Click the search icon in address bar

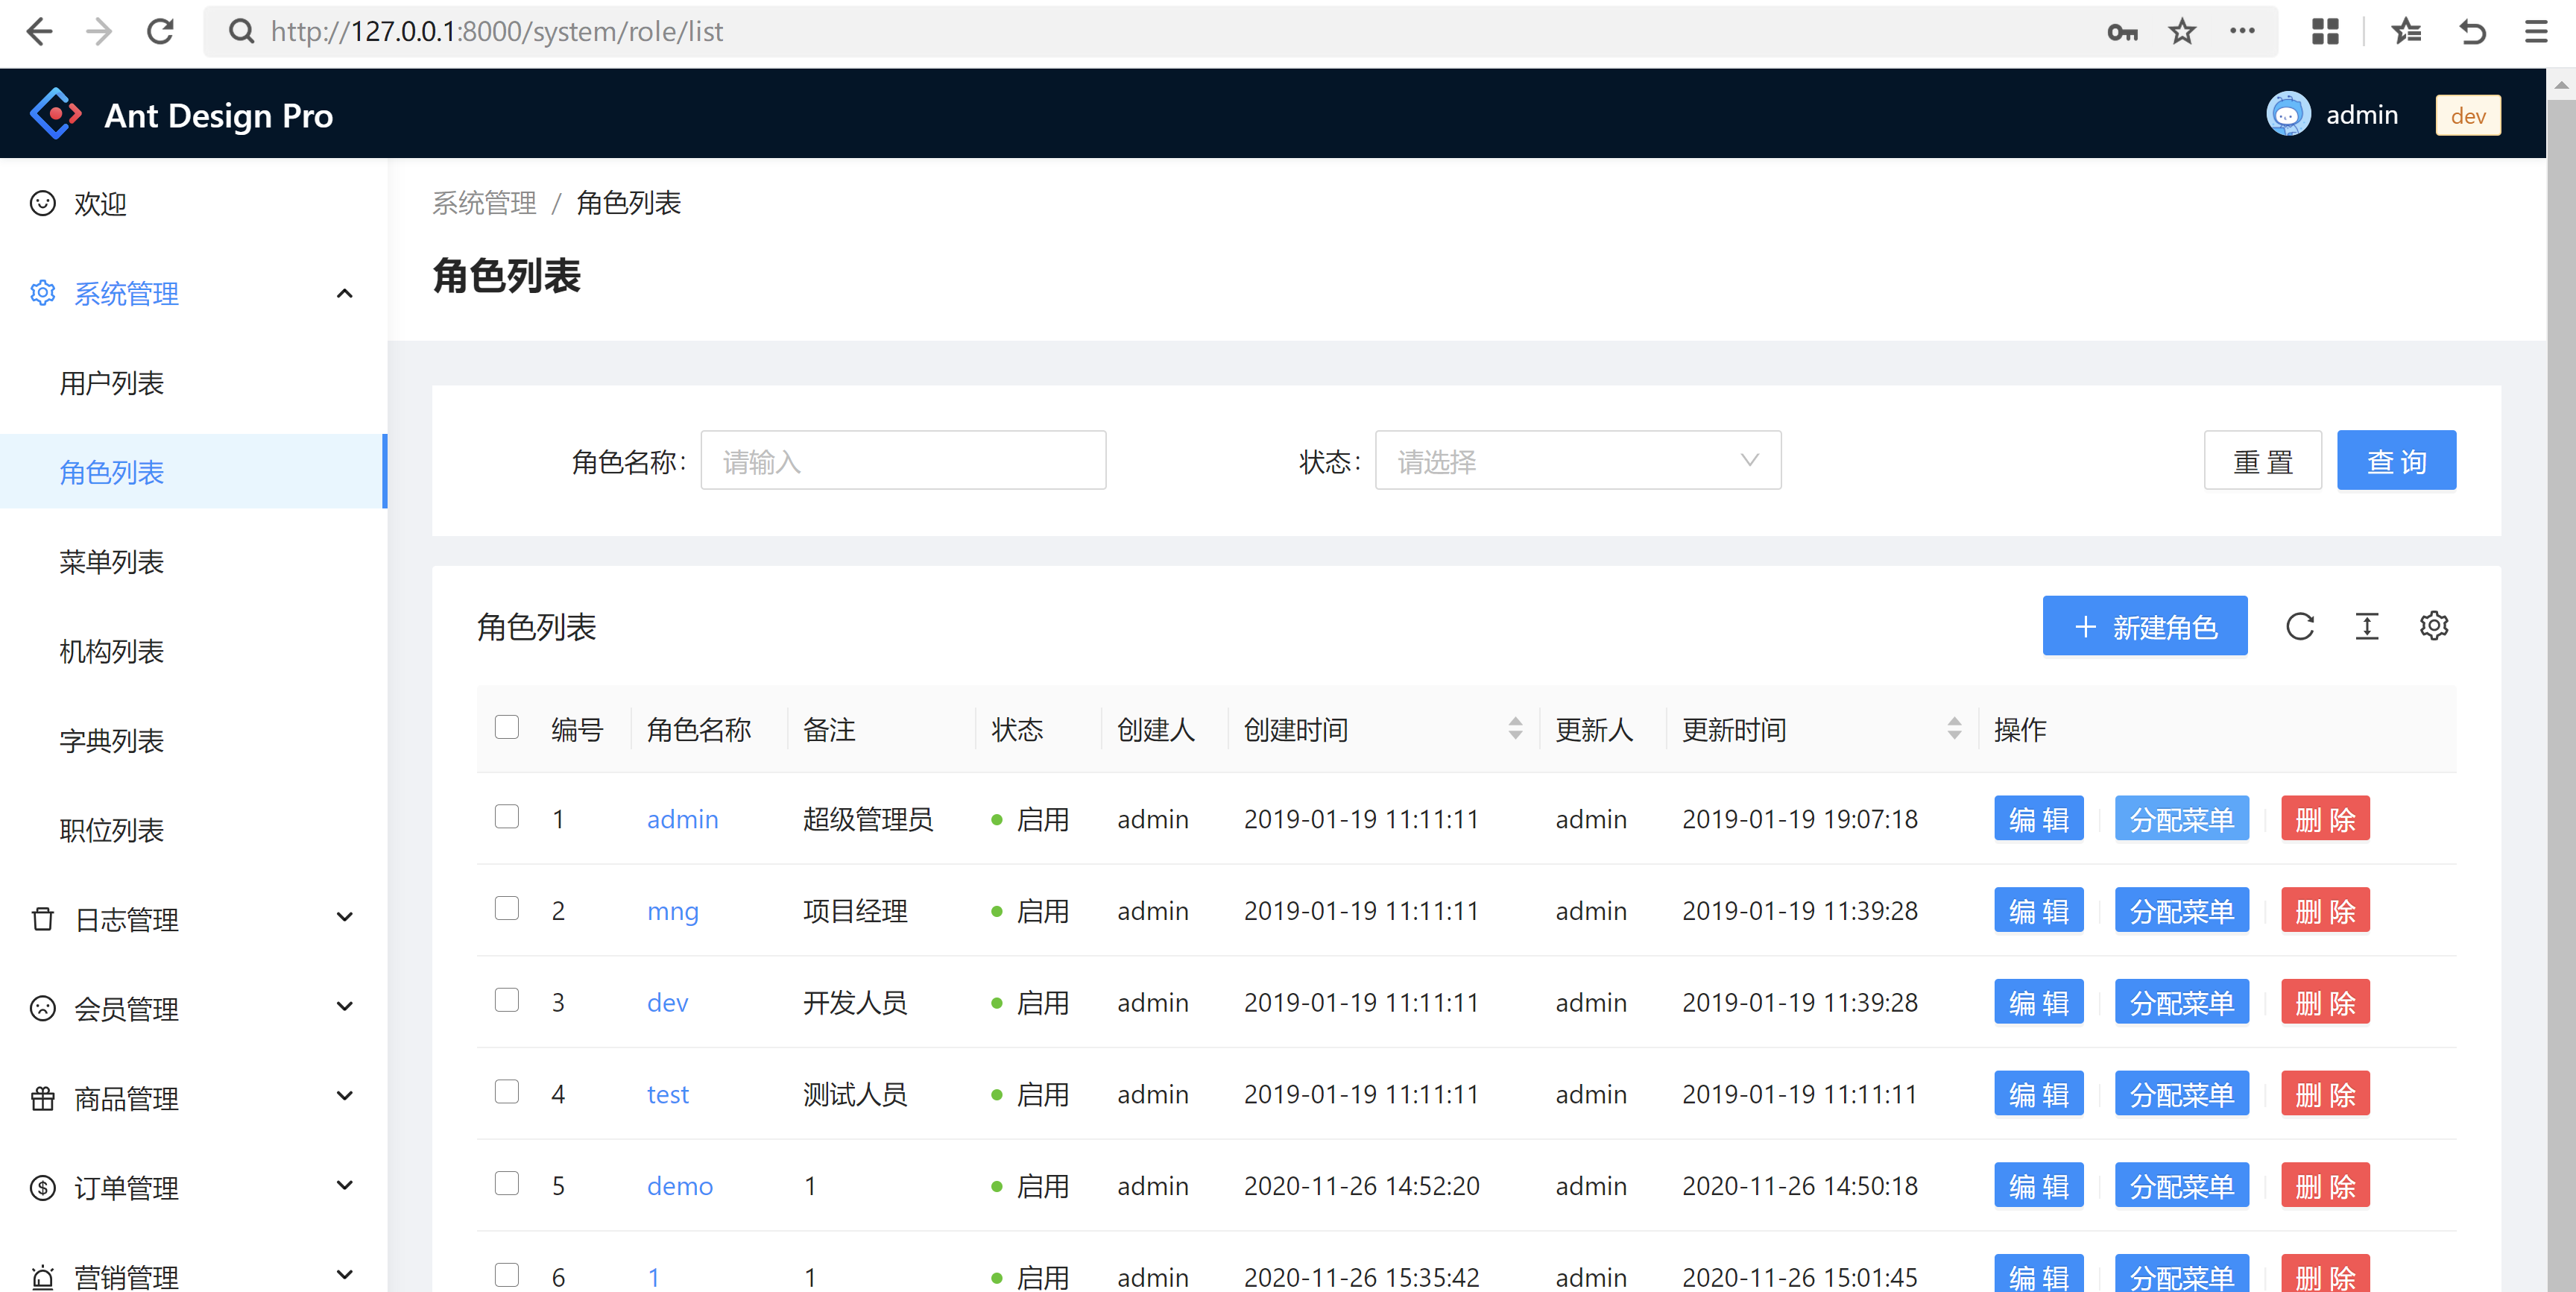point(241,32)
